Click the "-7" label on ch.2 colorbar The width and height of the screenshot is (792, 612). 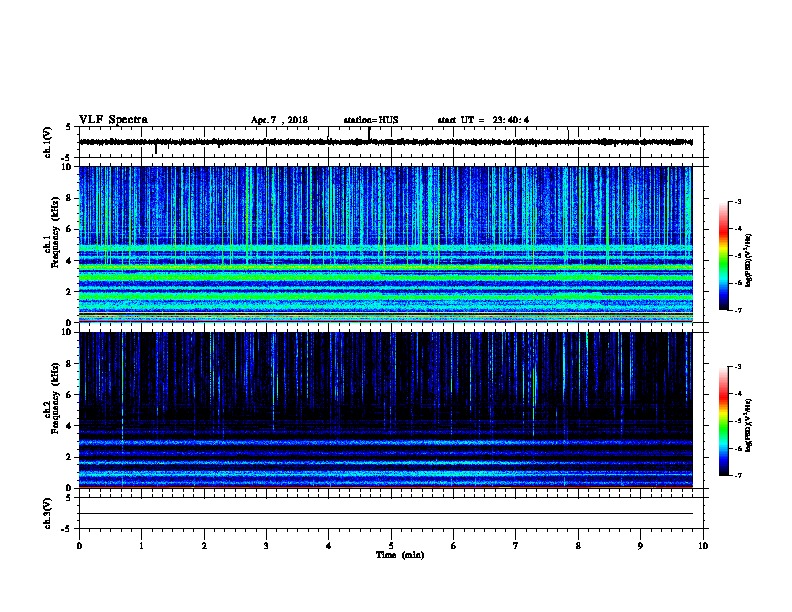[738, 475]
